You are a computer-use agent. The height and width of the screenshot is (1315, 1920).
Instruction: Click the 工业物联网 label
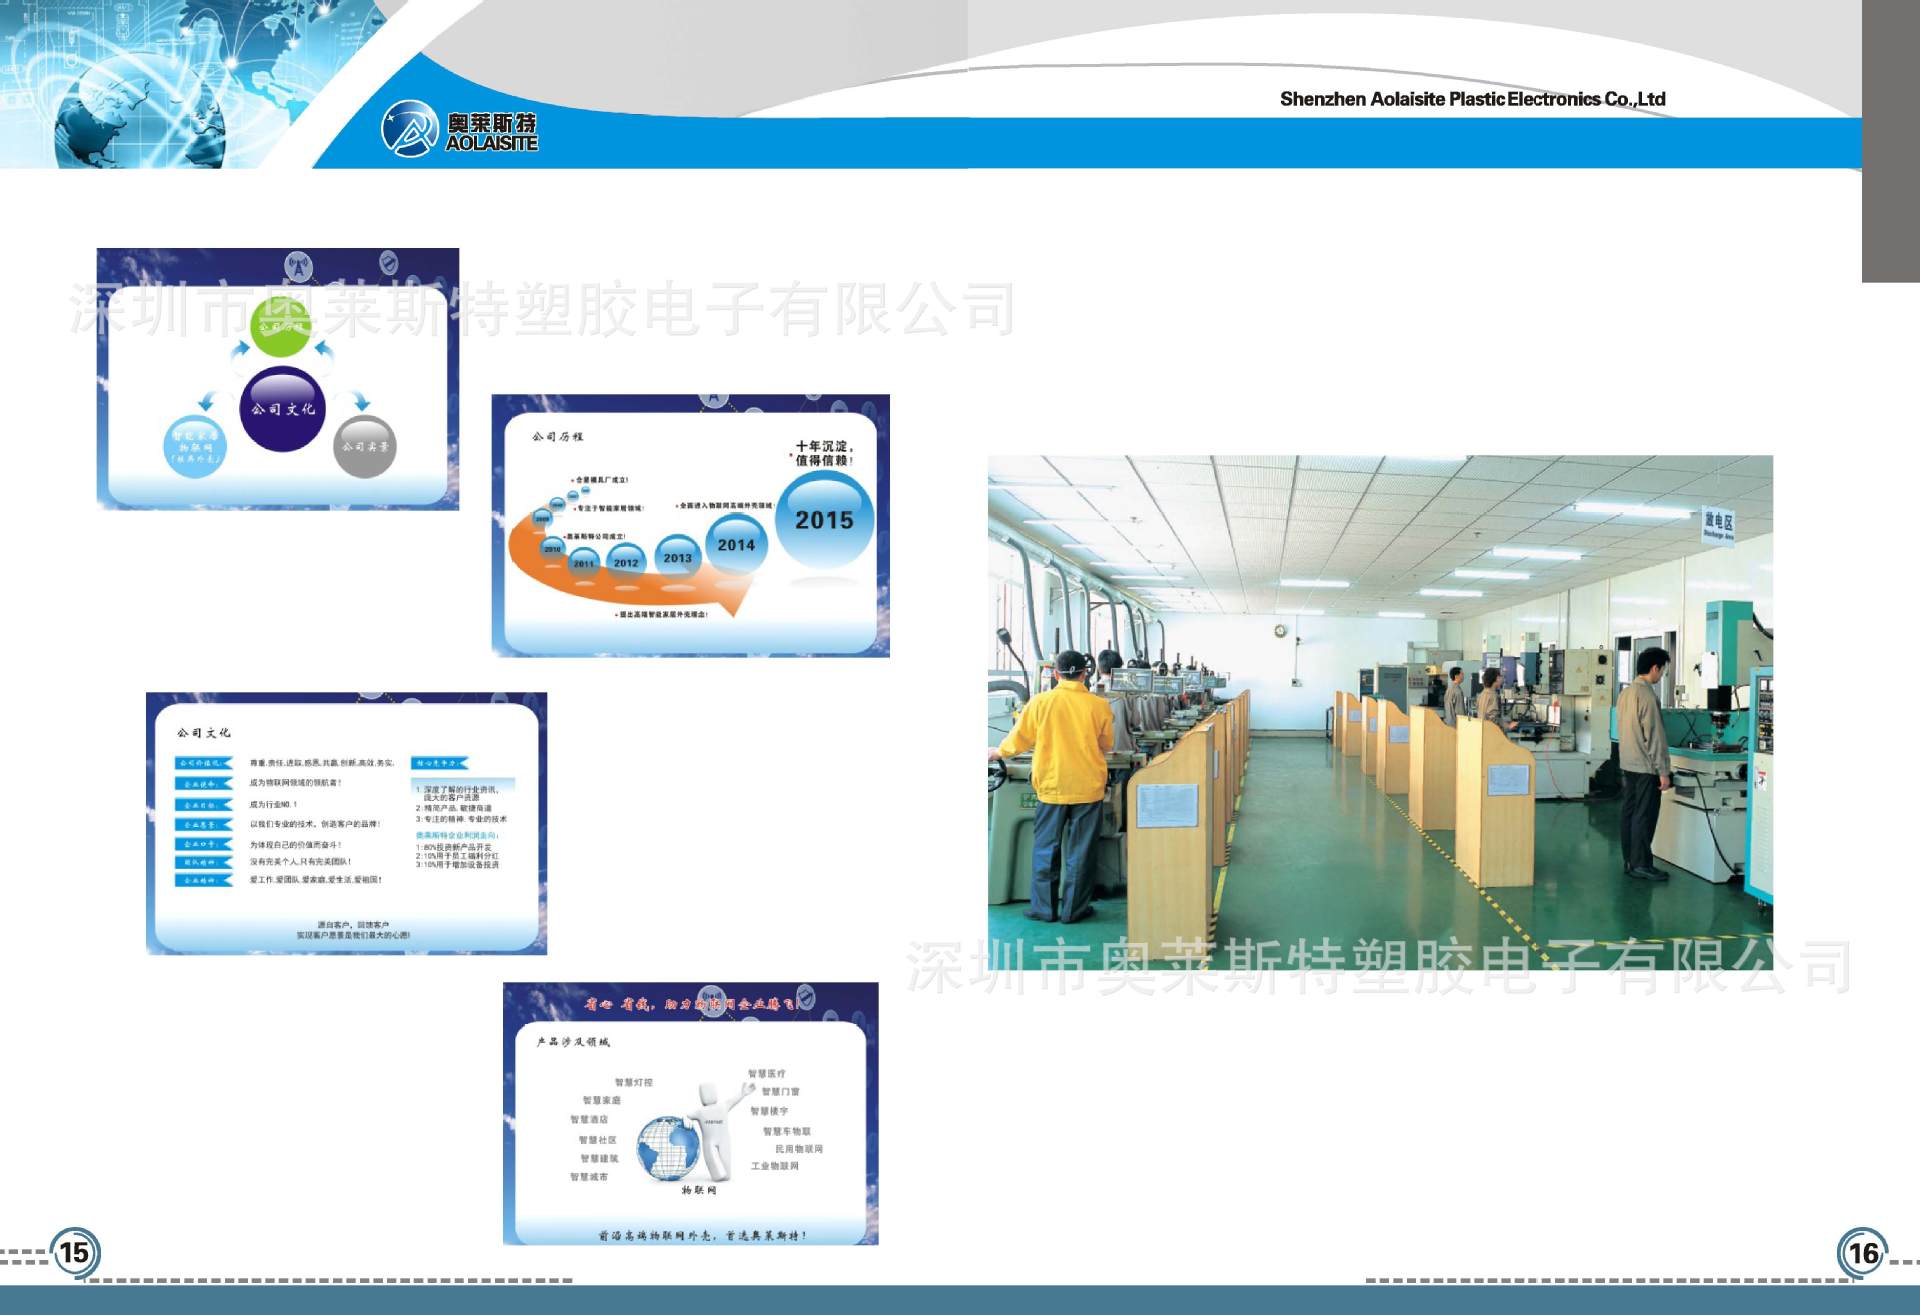[775, 1166]
